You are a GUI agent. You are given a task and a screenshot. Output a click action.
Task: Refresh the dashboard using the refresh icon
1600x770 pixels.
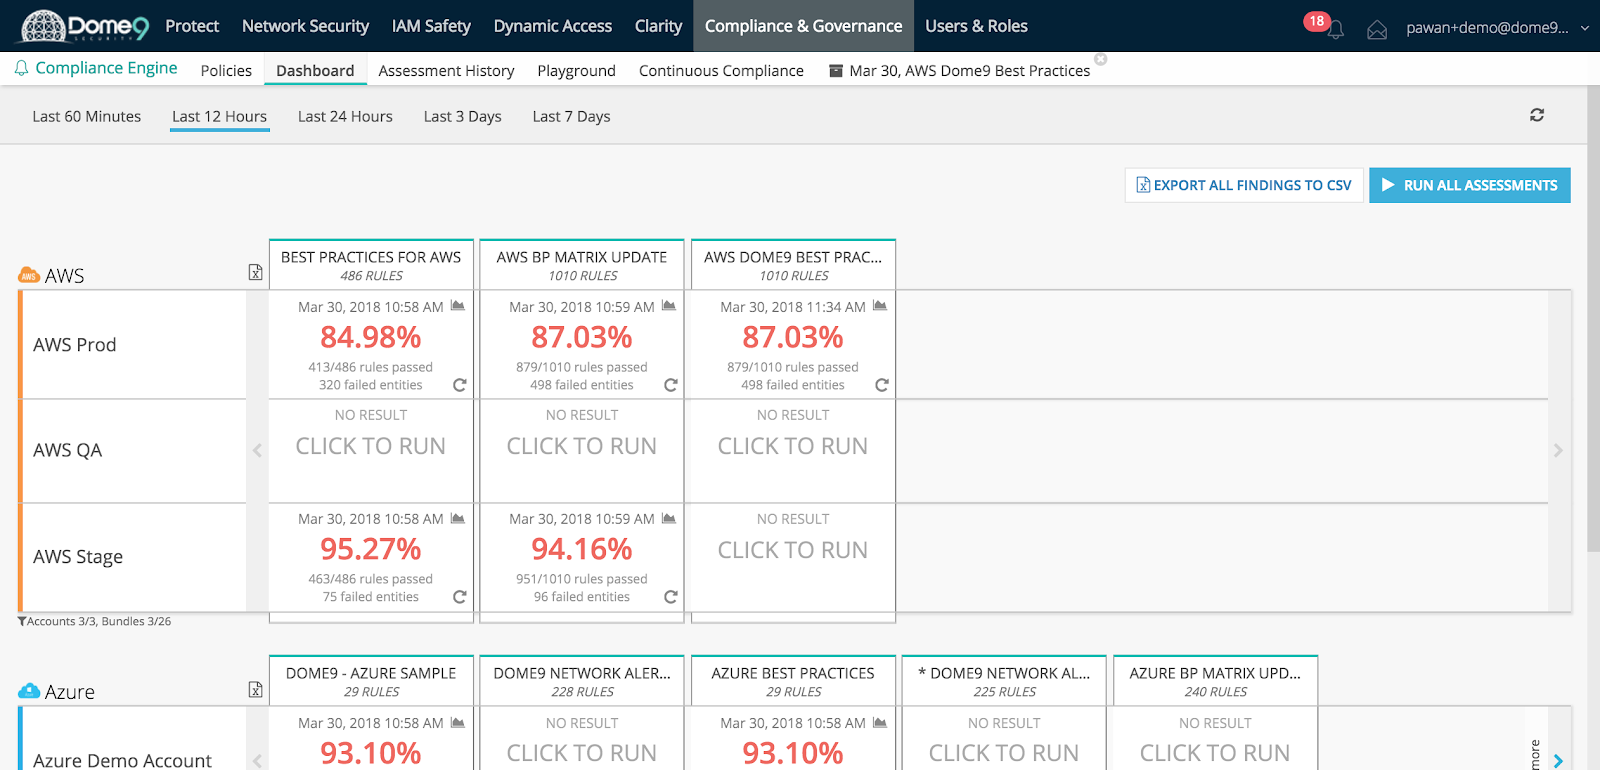pos(1537,115)
